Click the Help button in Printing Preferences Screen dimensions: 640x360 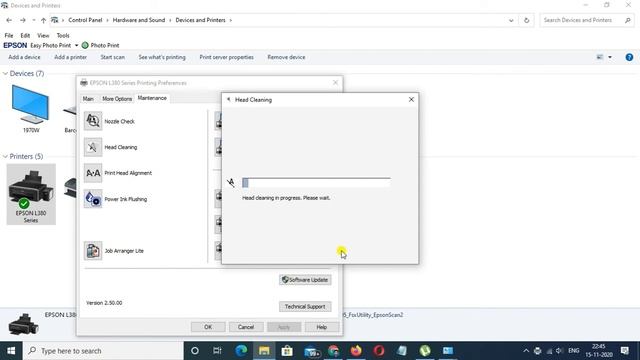click(322, 327)
